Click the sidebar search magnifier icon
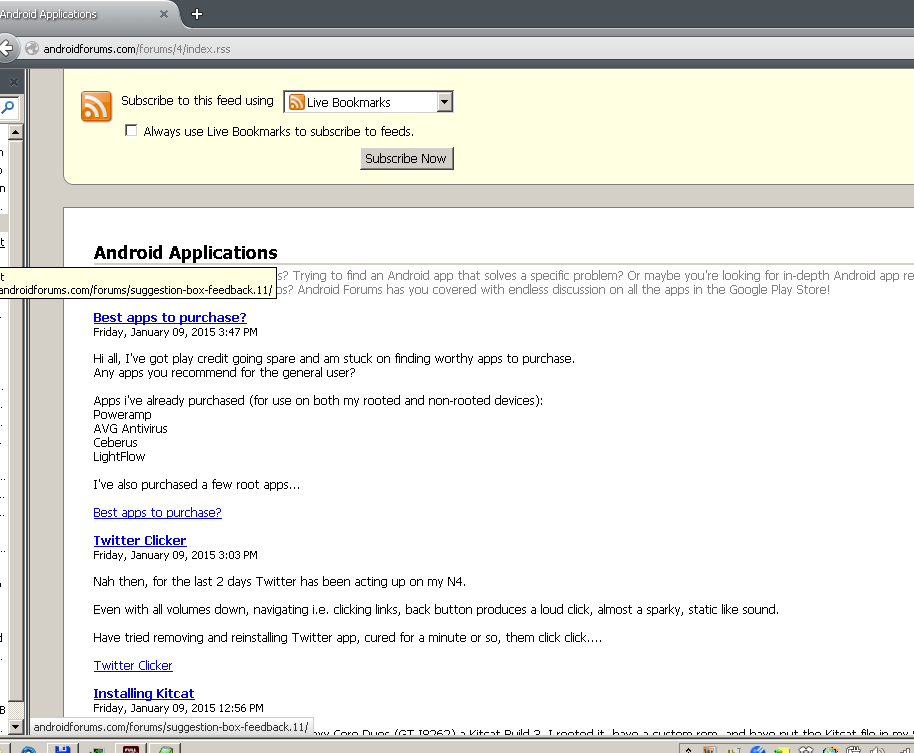Image resolution: width=914 pixels, height=753 pixels. (8, 108)
